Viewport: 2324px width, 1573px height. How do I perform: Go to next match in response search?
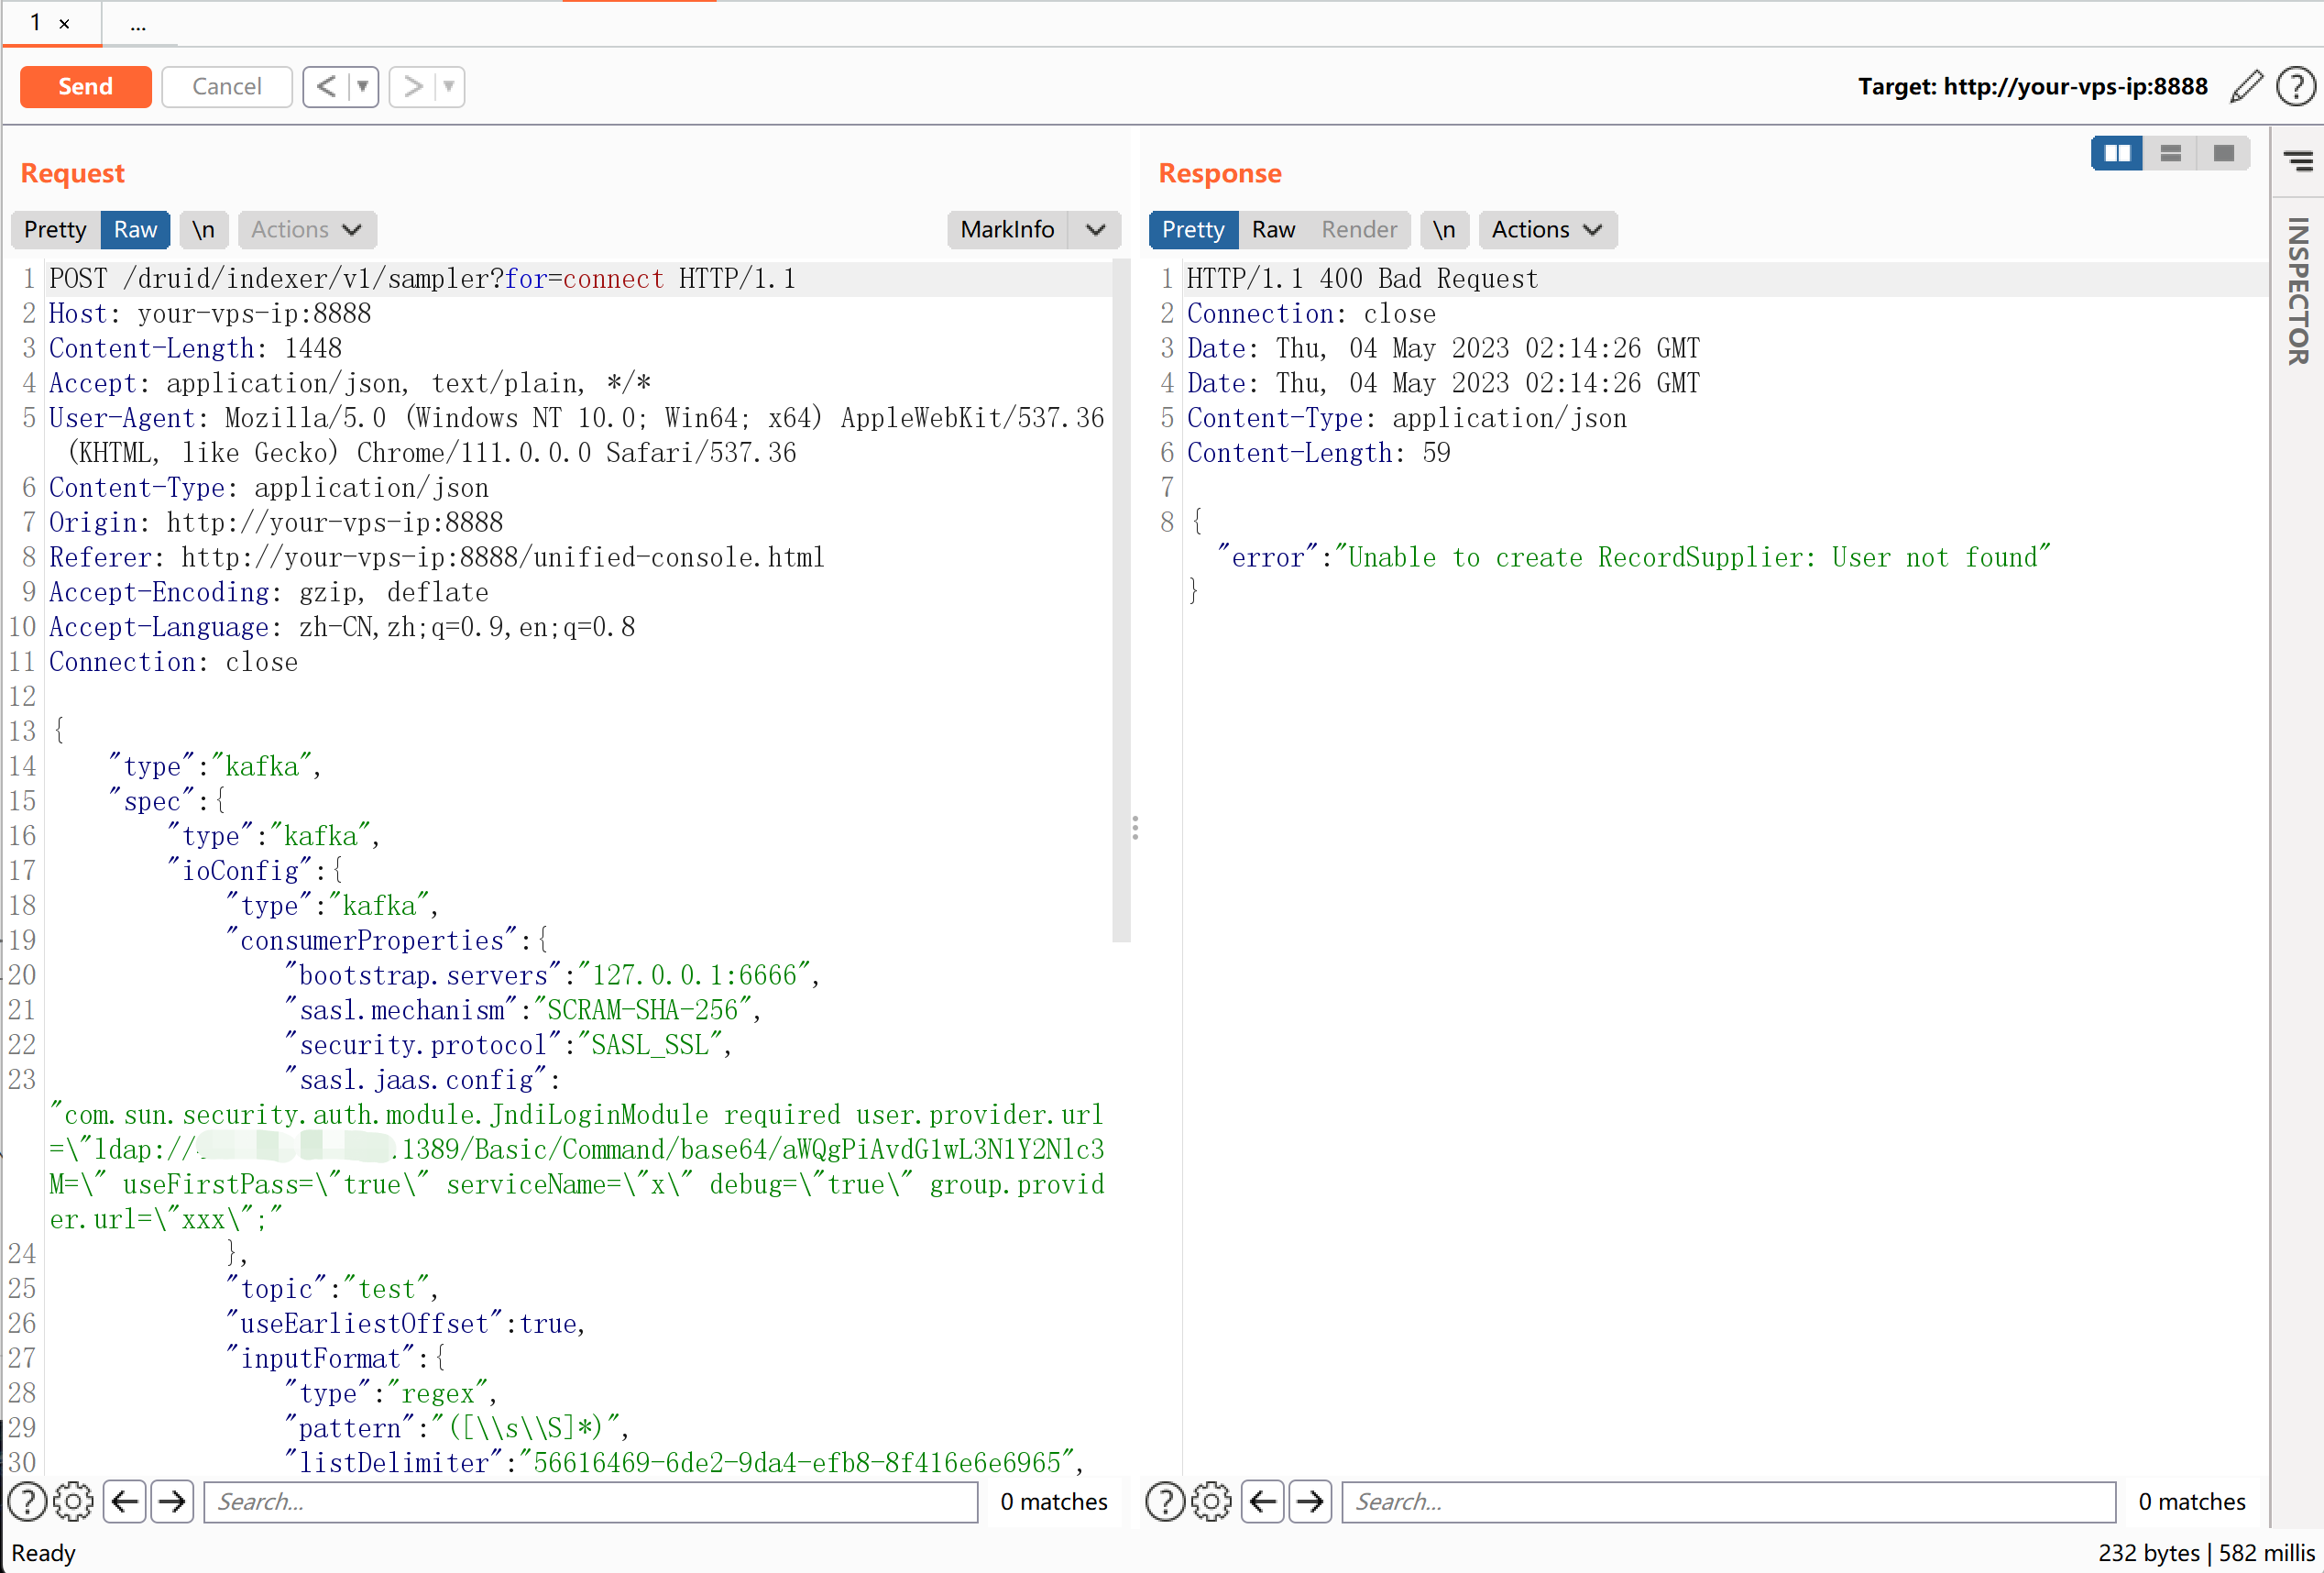pos(1310,1501)
